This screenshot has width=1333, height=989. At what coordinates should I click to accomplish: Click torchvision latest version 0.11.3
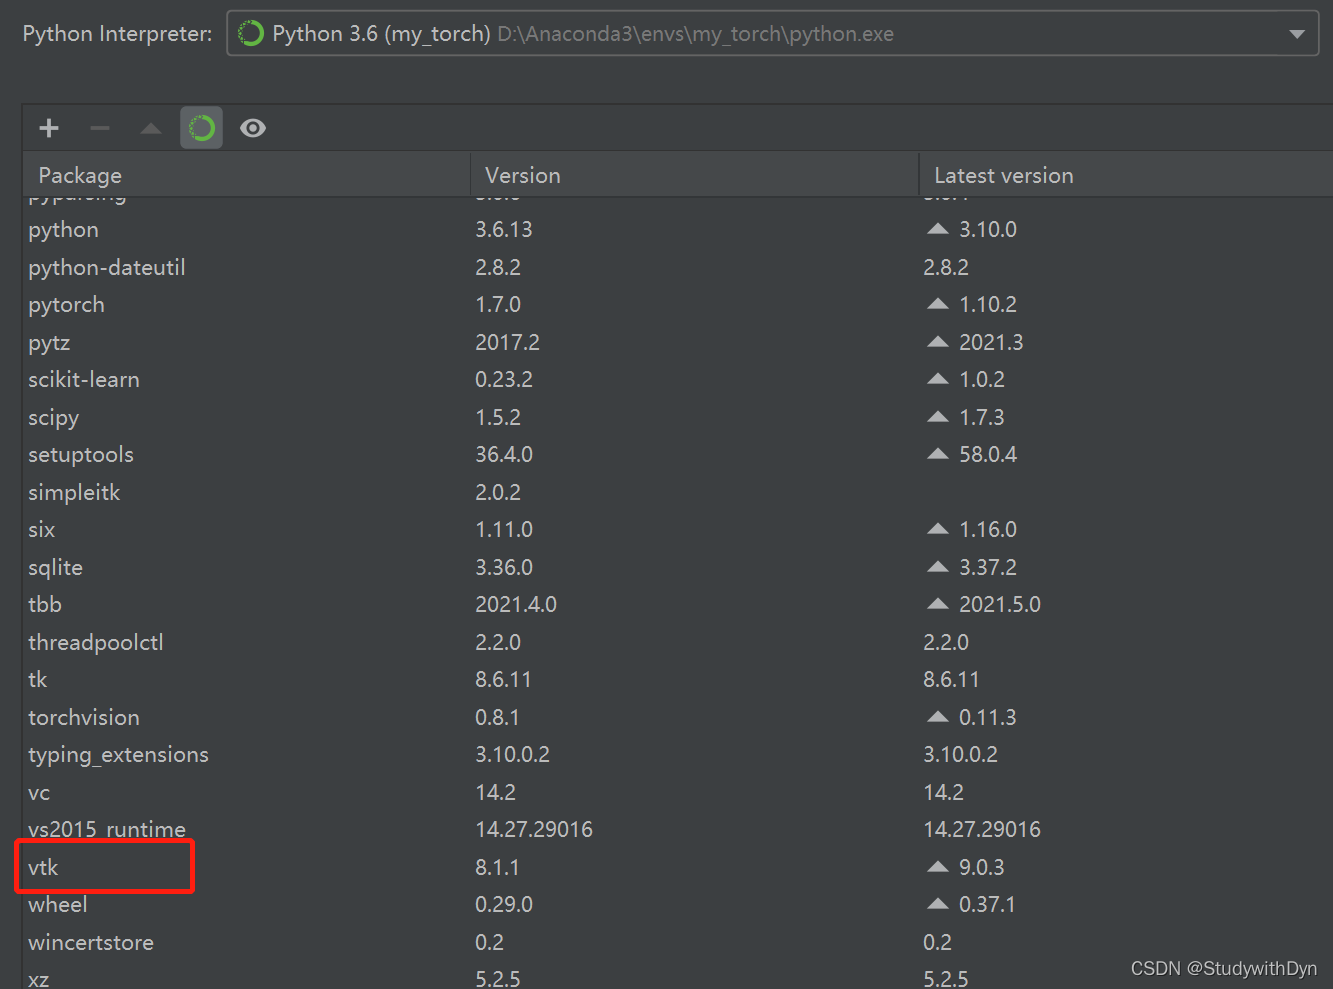click(x=988, y=717)
